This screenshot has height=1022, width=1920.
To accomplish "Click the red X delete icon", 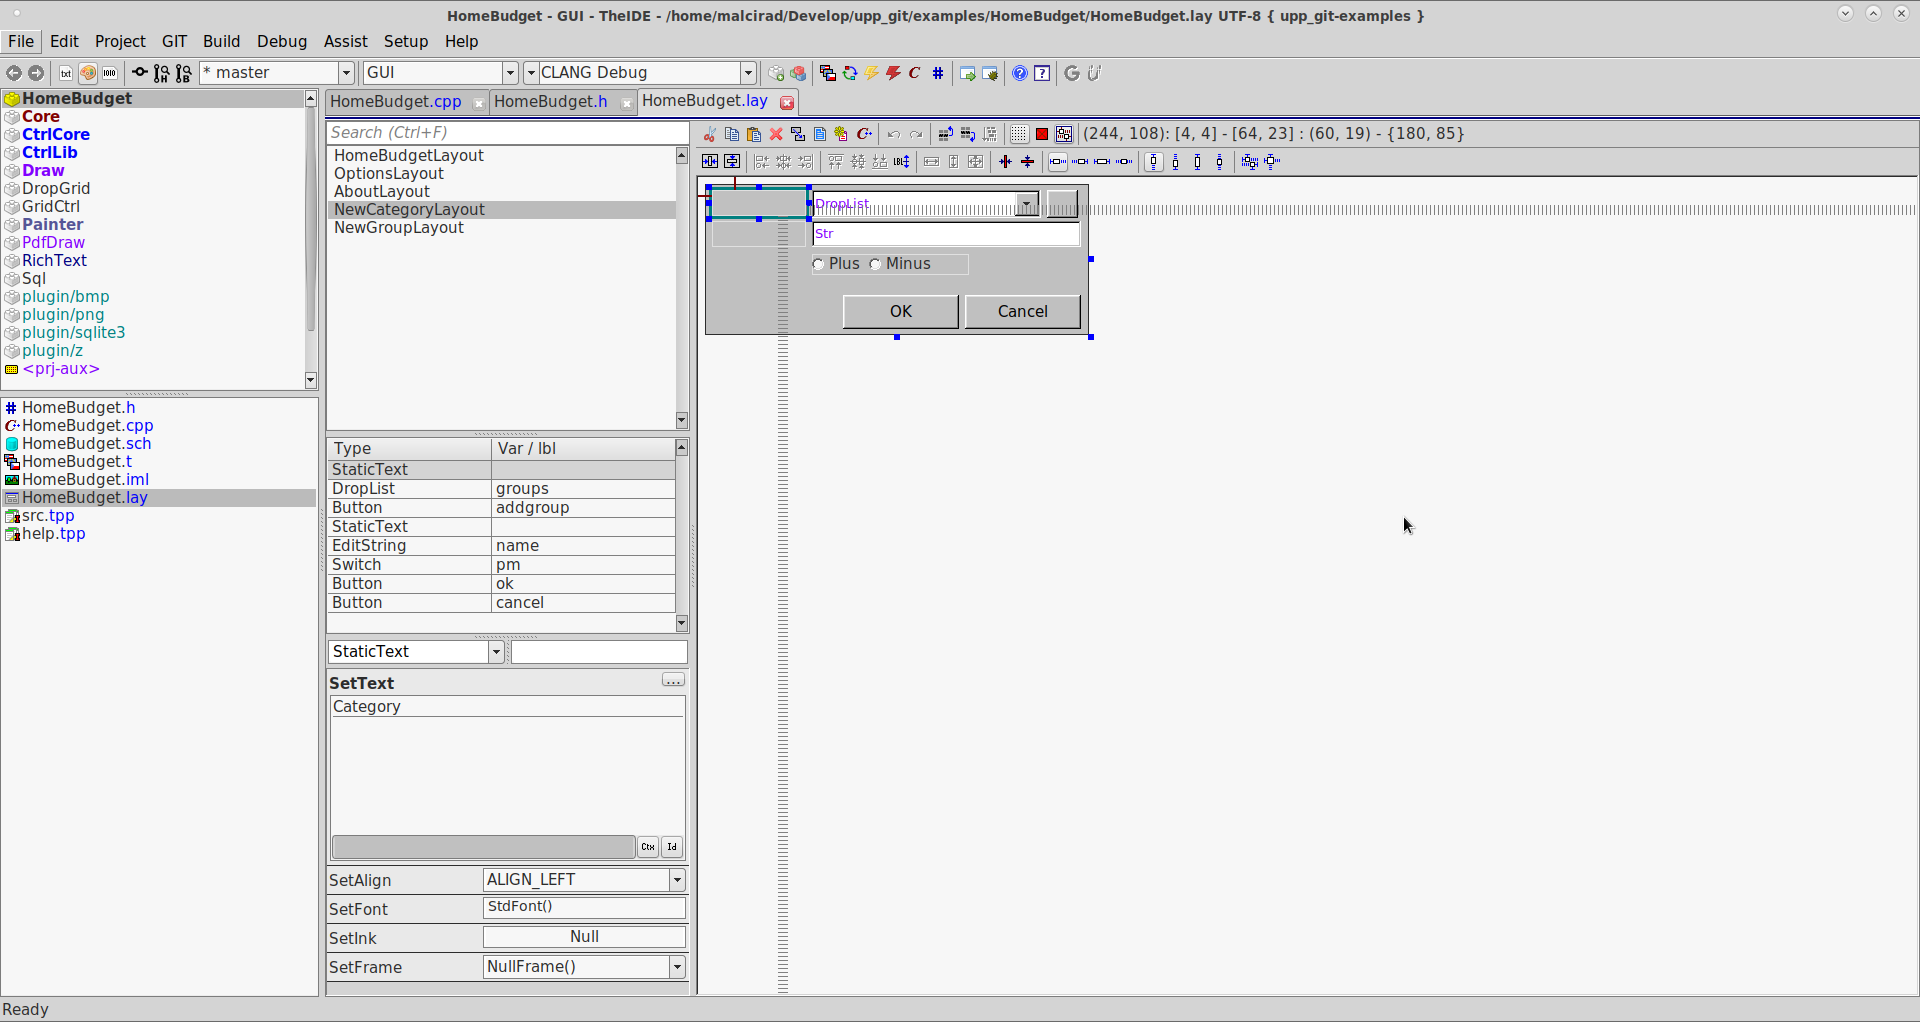I will 776,134.
